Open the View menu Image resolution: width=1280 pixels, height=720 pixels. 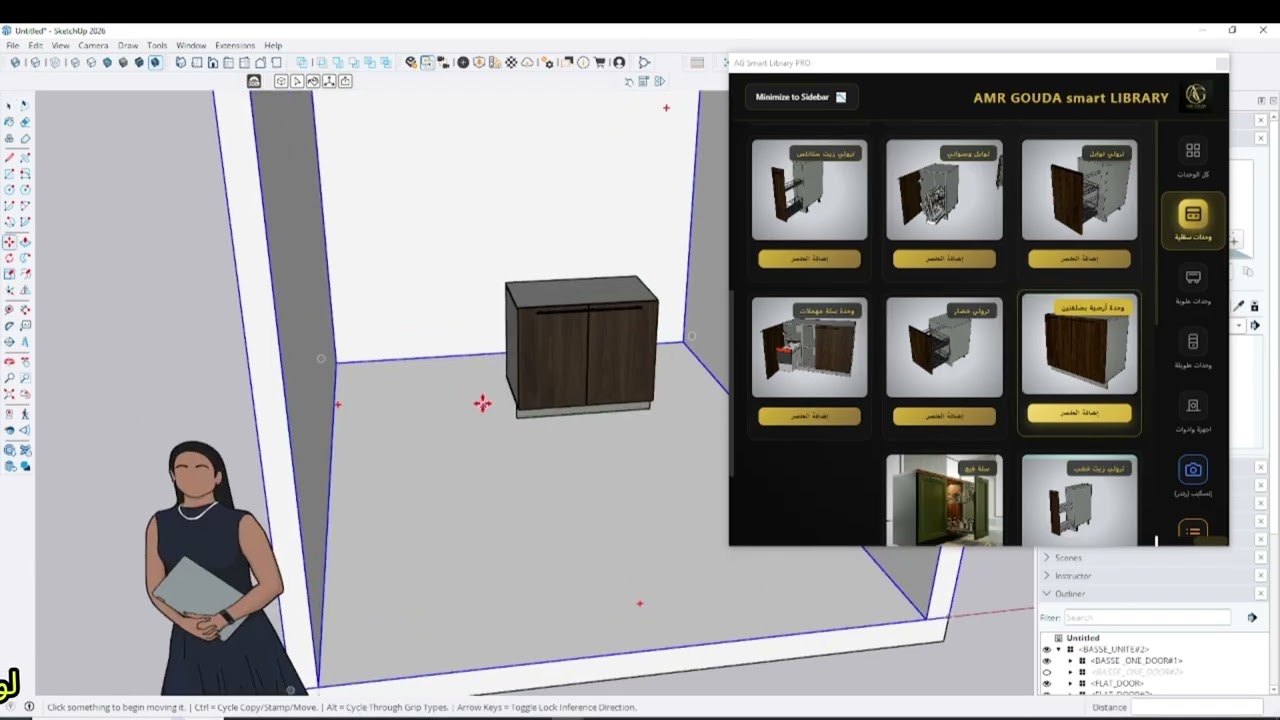pyautogui.click(x=61, y=45)
